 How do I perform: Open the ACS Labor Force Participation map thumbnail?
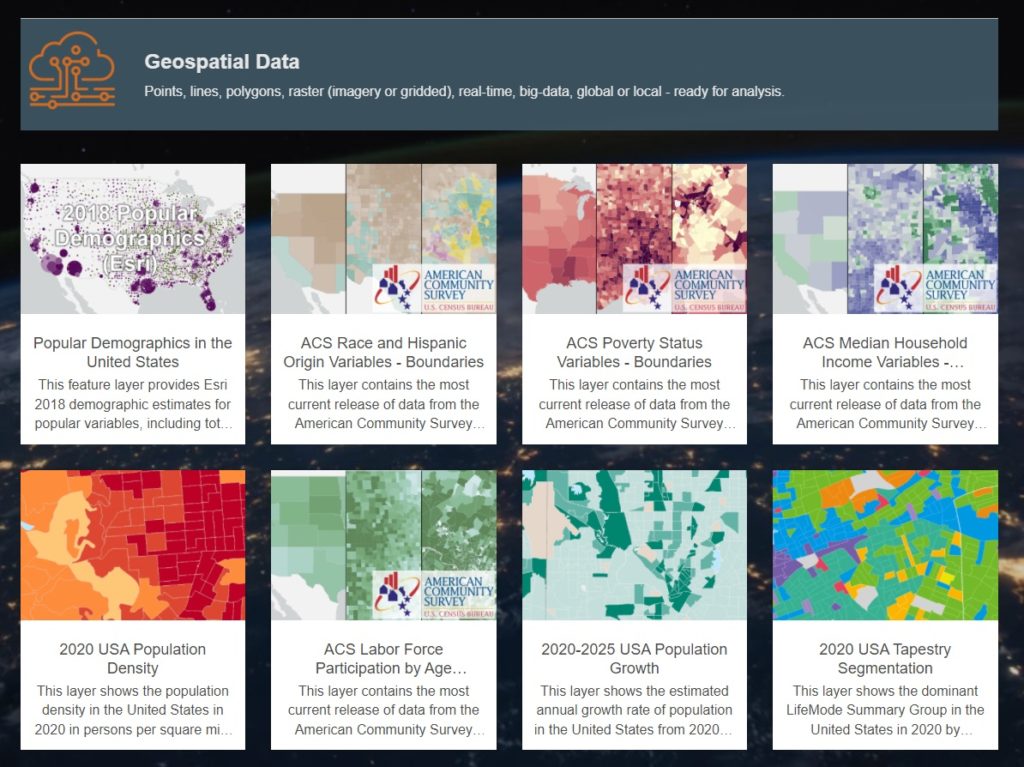(383, 545)
